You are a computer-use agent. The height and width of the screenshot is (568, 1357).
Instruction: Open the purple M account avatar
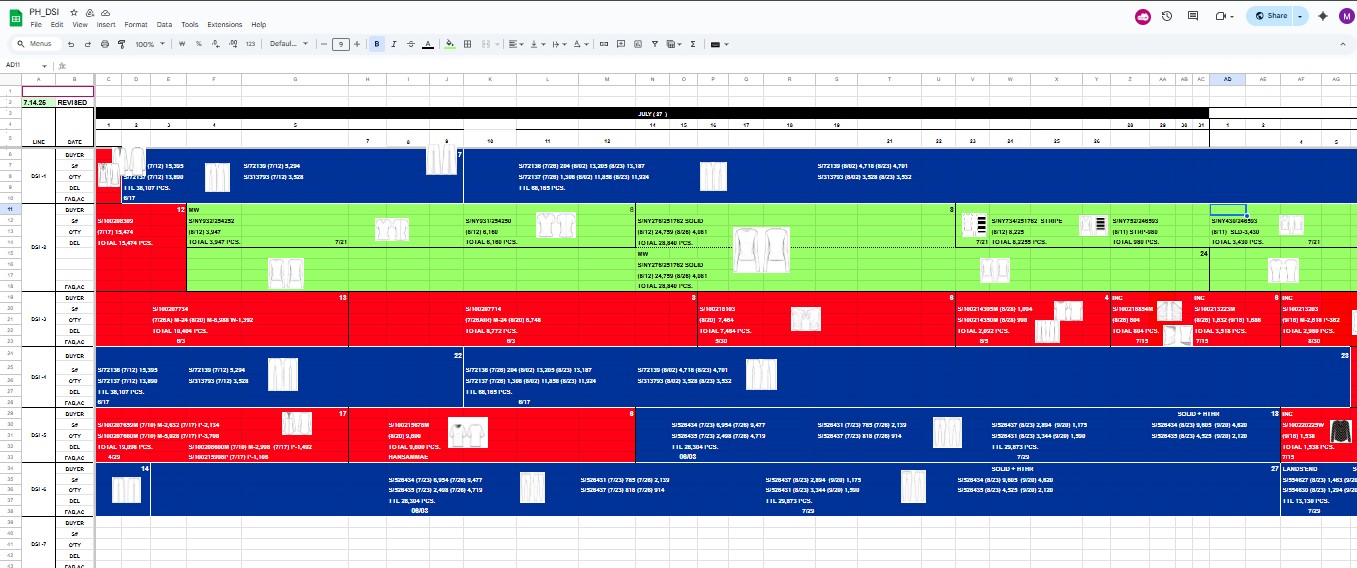point(1346,16)
